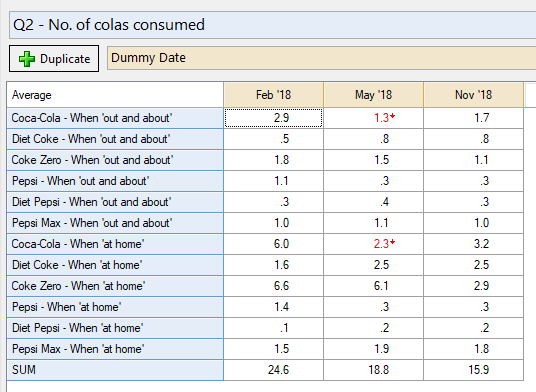This screenshot has height=392, width=536.
Task: Select row Coca-Cola - When 'at home'
Action: 115,244
